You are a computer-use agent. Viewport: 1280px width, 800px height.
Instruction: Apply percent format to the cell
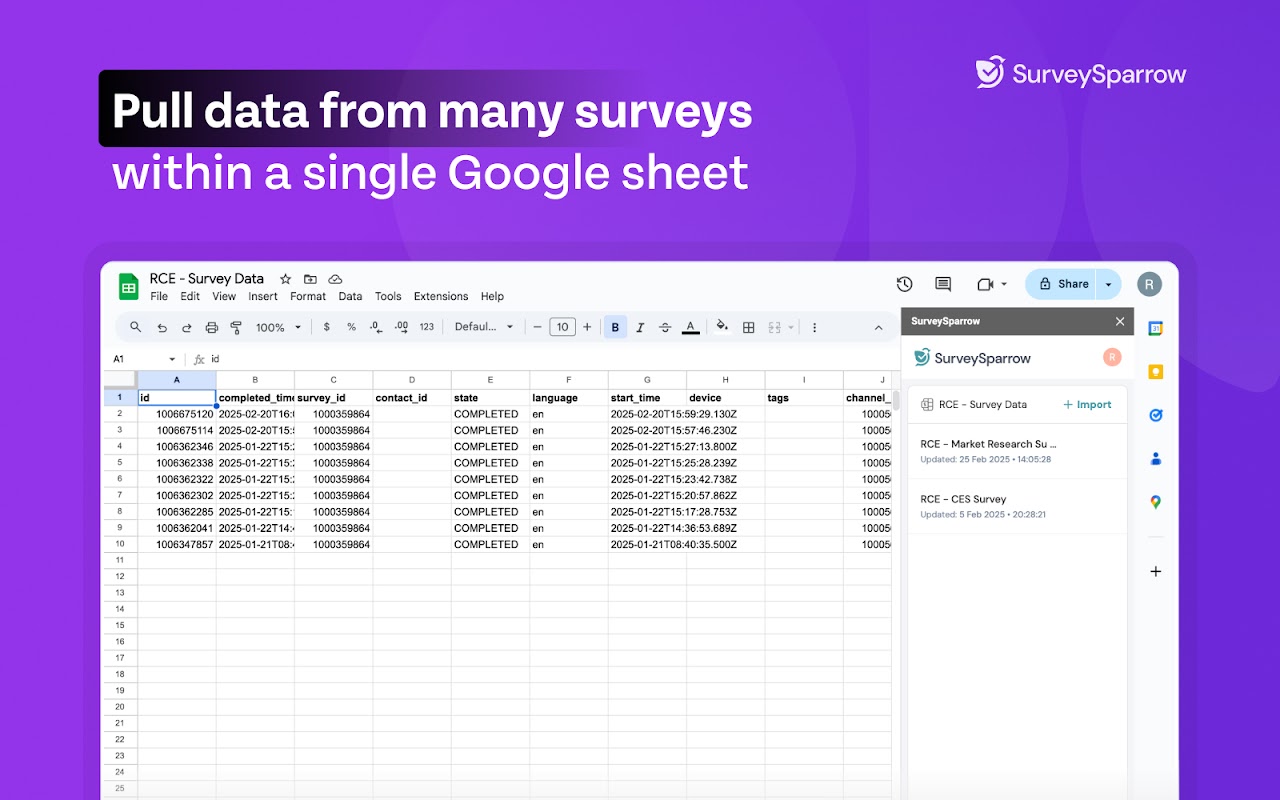coord(351,327)
